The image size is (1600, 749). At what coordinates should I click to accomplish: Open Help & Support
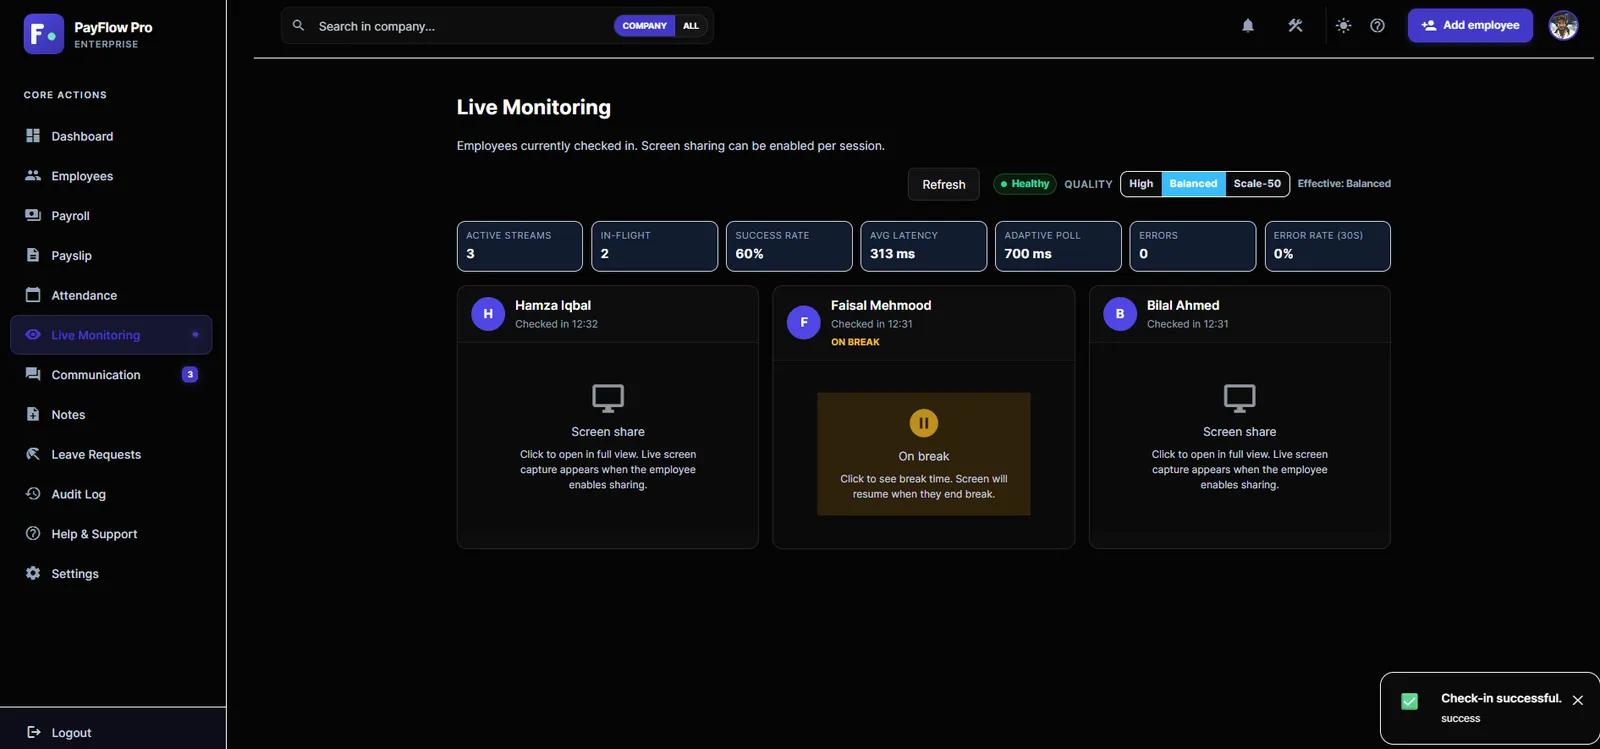pyautogui.click(x=111, y=534)
